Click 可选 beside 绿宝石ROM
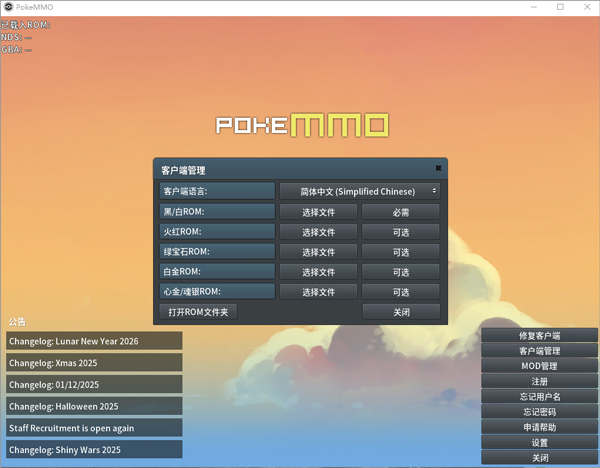 pos(401,252)
